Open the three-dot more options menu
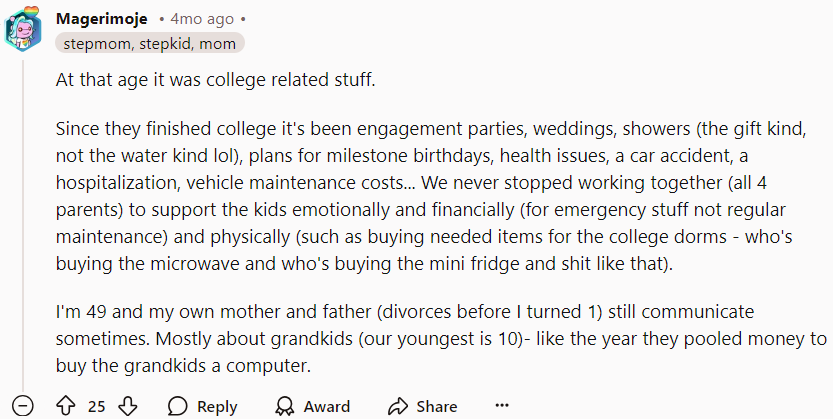The height and width of the screenshot is (419, 833). pos(502,406)
